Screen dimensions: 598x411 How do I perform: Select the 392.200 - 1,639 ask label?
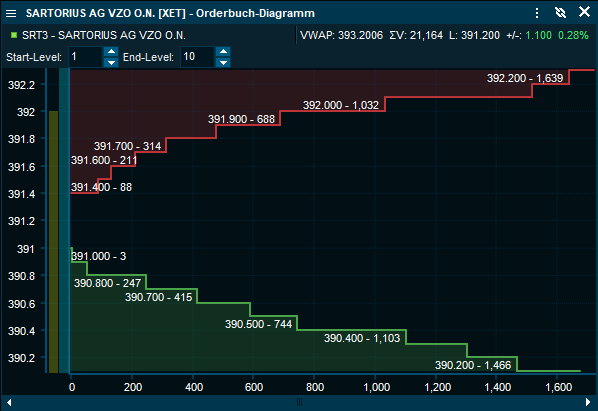point(525,78)
